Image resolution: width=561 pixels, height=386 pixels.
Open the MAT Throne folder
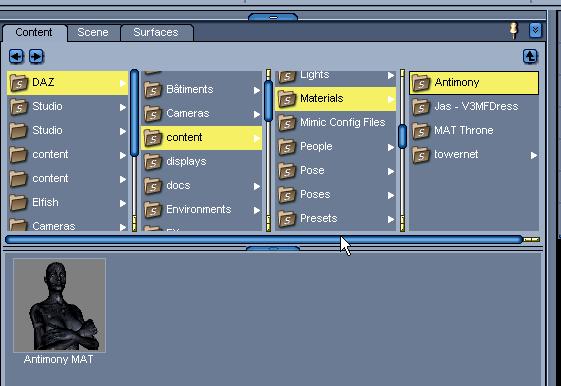click(x=474, y=131)
